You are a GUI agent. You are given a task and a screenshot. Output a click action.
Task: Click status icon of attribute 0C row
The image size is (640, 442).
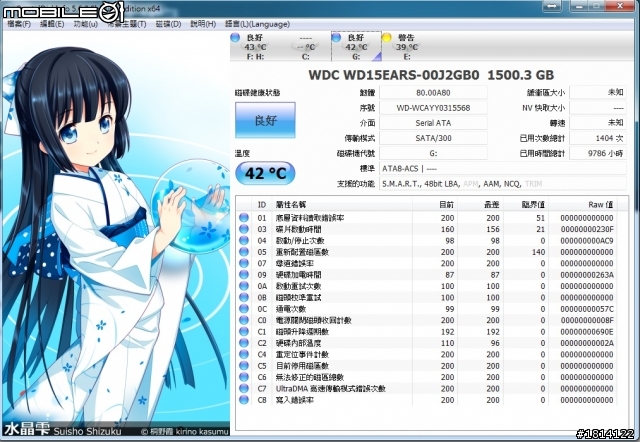244,309
